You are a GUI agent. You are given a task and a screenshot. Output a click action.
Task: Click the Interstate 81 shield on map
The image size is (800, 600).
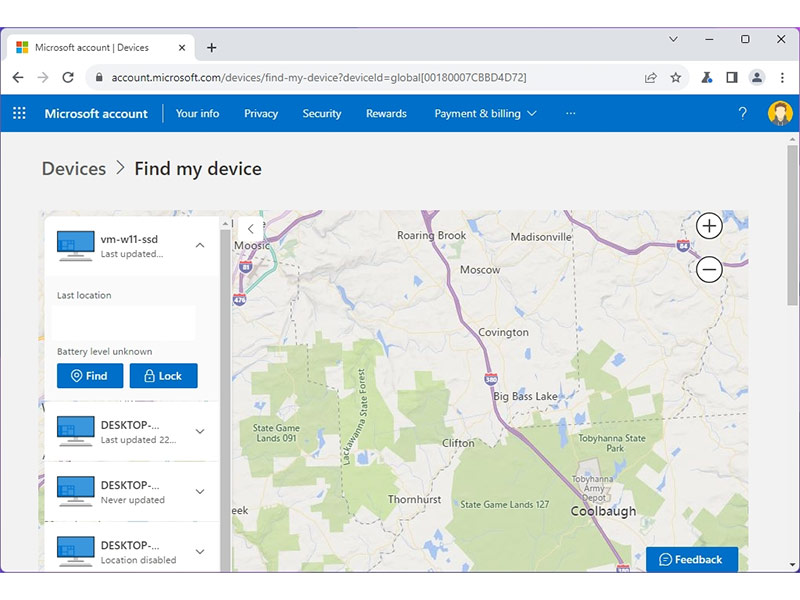(x=245, y=266)
